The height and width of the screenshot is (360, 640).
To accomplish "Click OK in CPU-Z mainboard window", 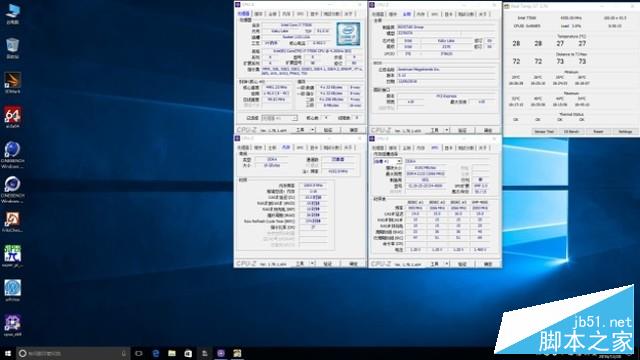I will pyautogui.click(x=488, y=130).
